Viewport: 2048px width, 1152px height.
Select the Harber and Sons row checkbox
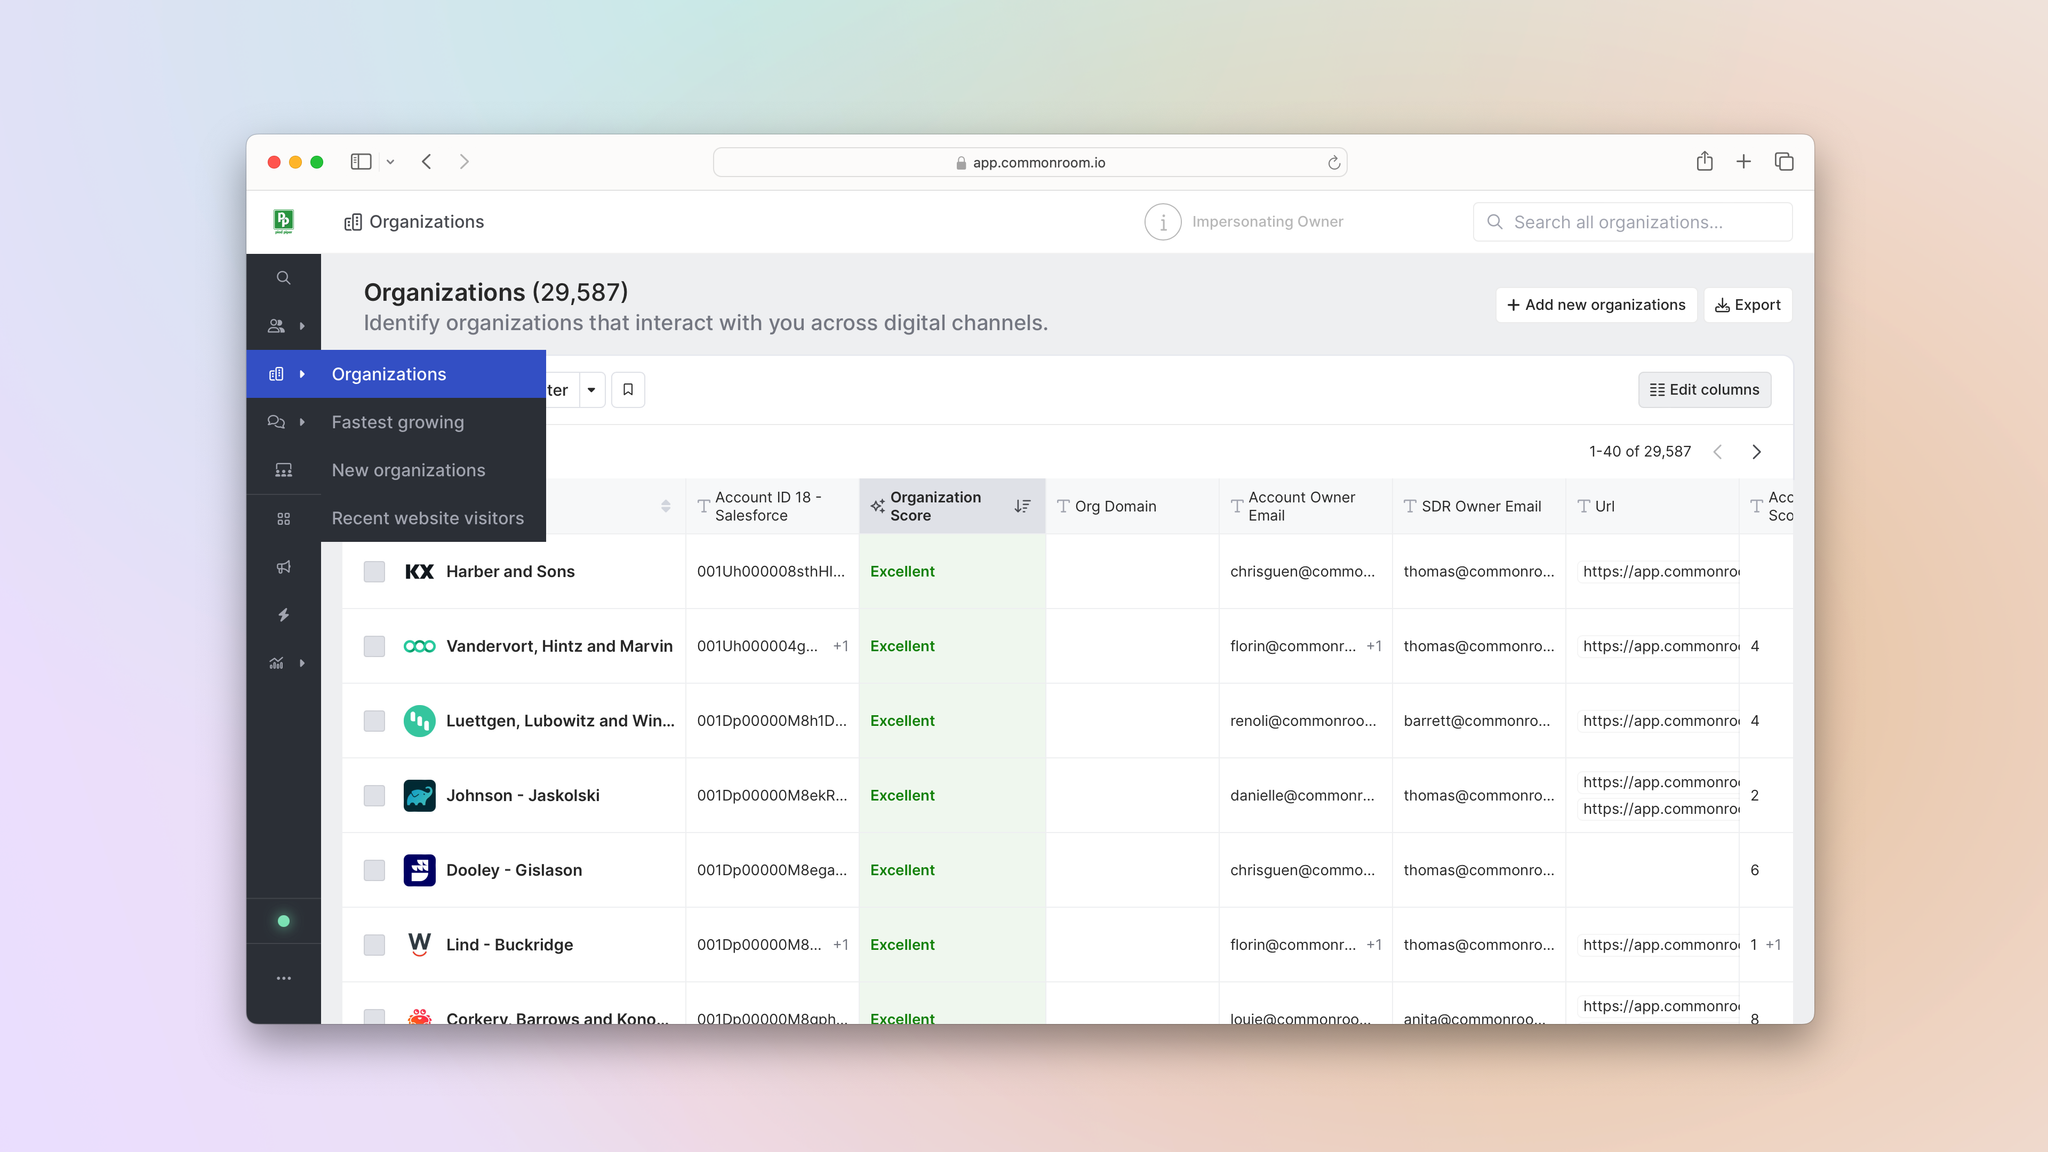click(x=374, y=571)
